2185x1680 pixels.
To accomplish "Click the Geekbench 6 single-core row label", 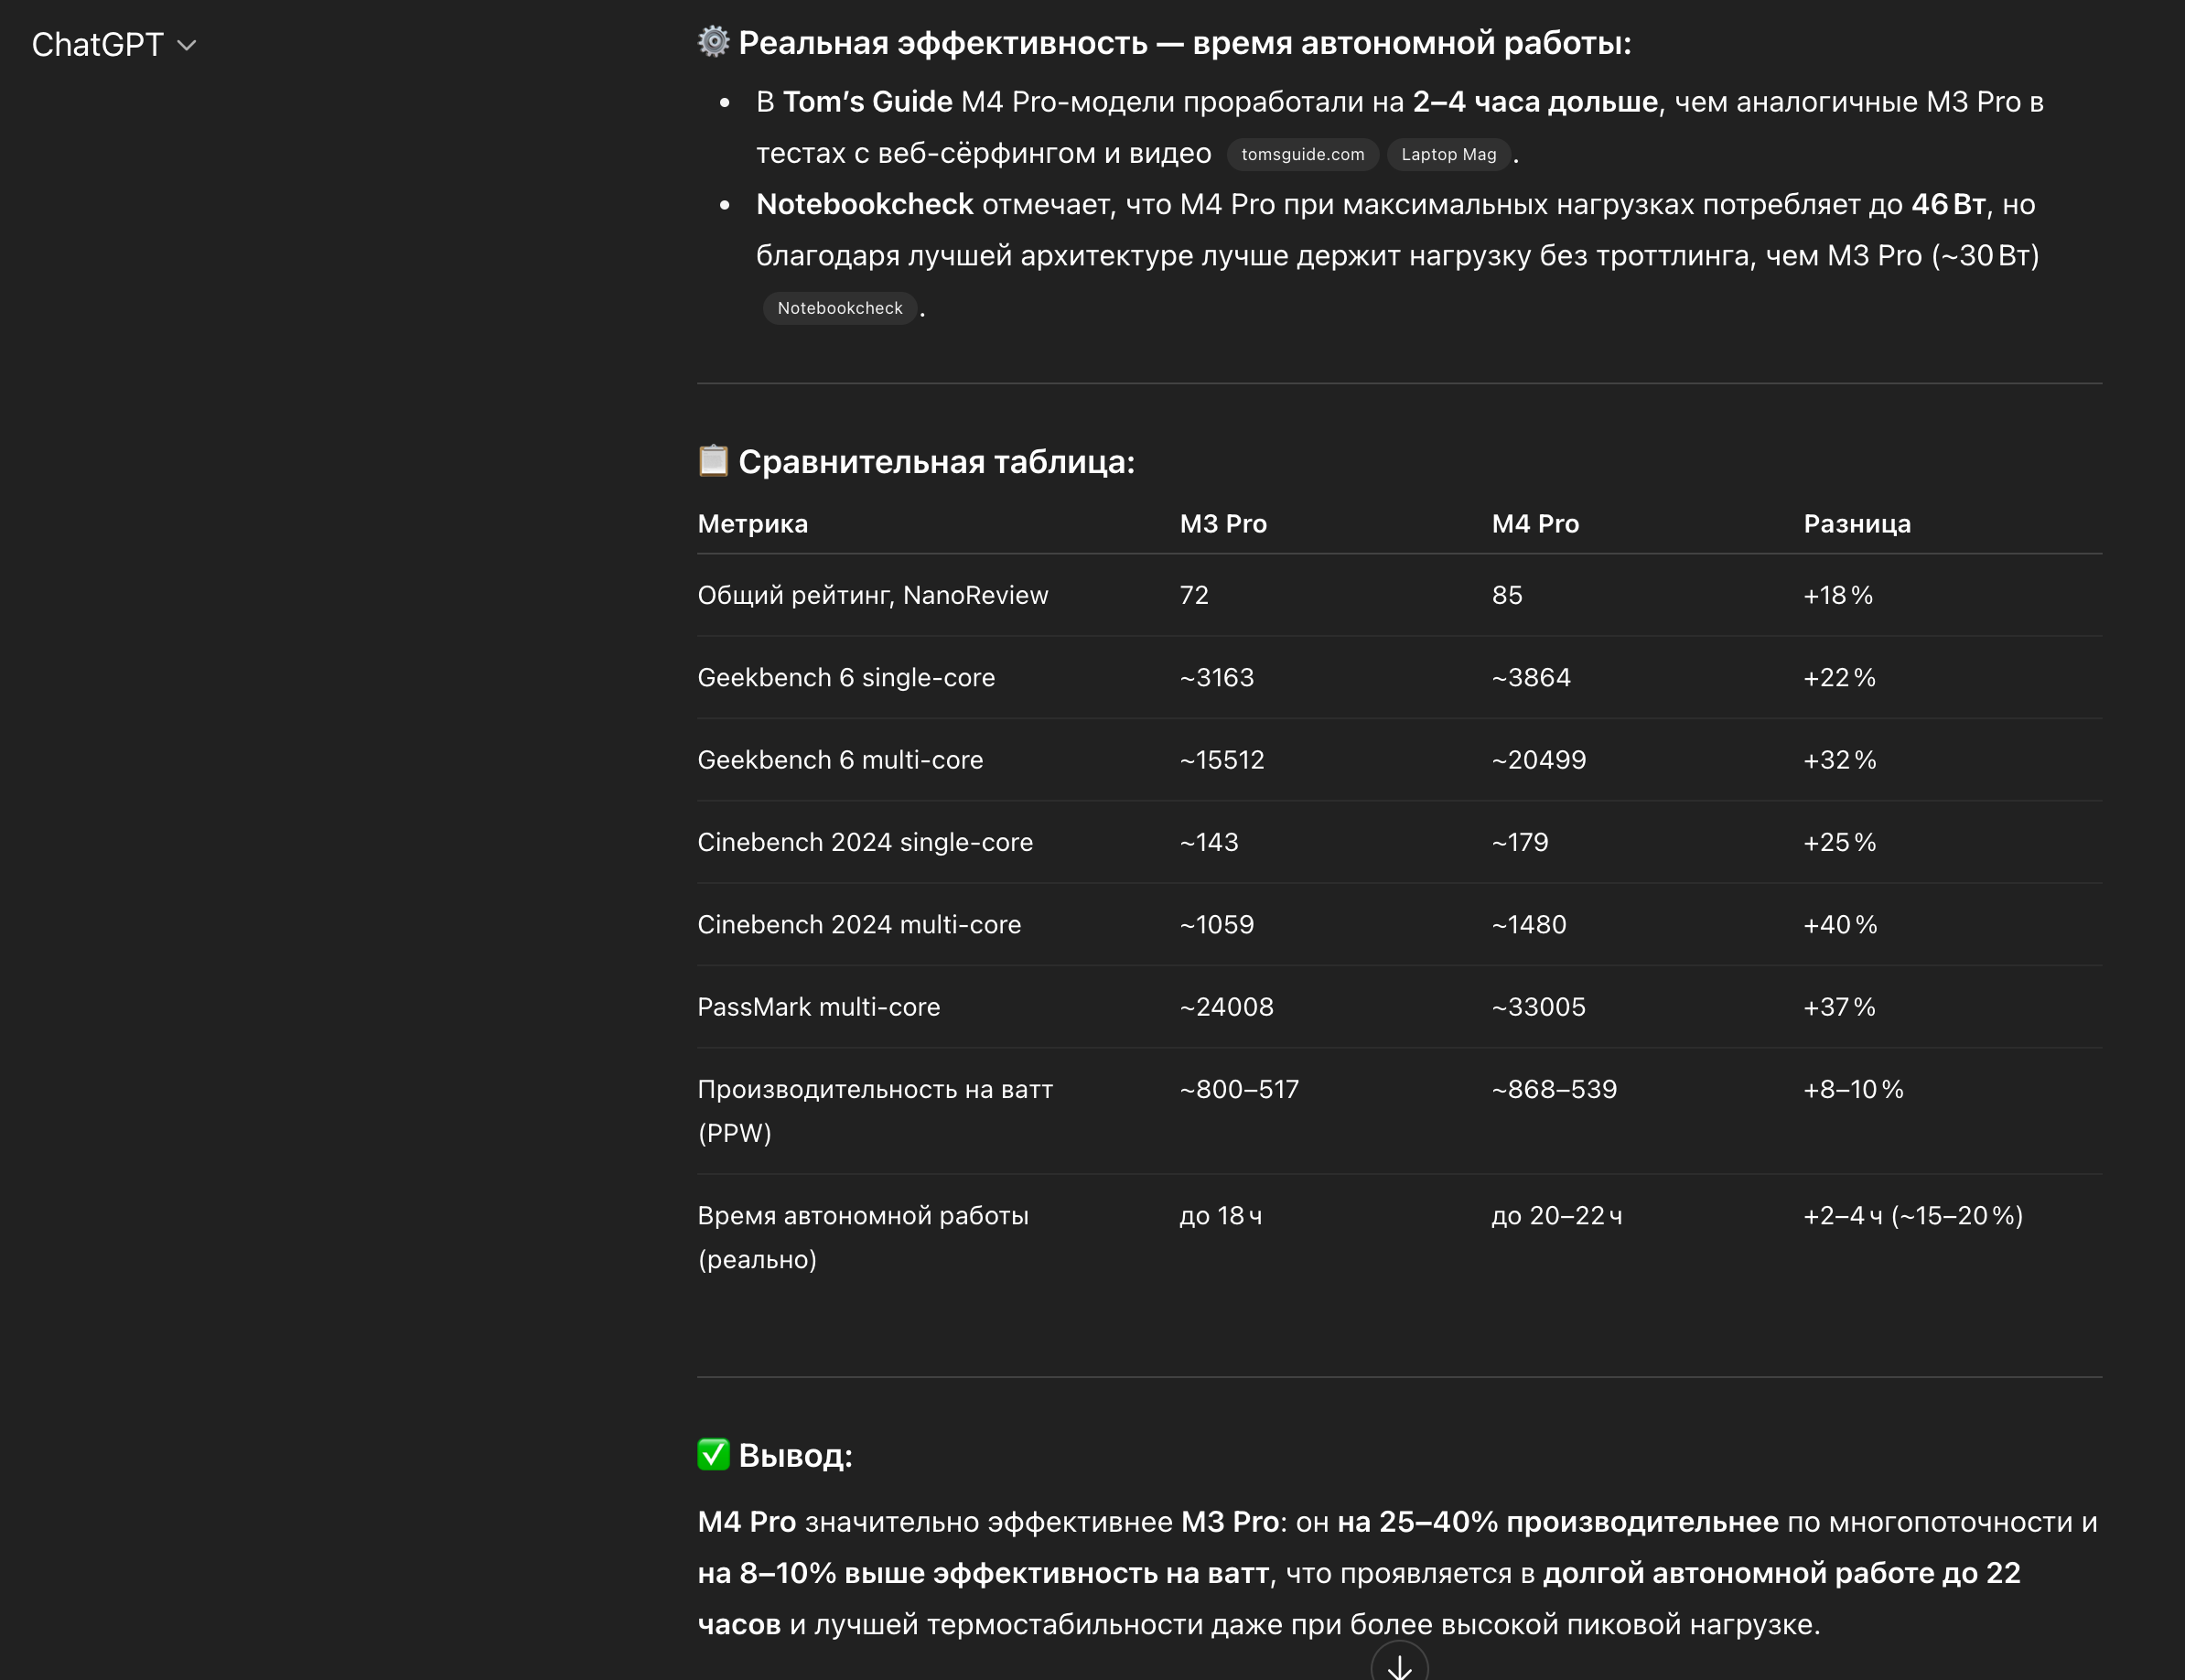I will pyautogui.click(x=845, y=678).
